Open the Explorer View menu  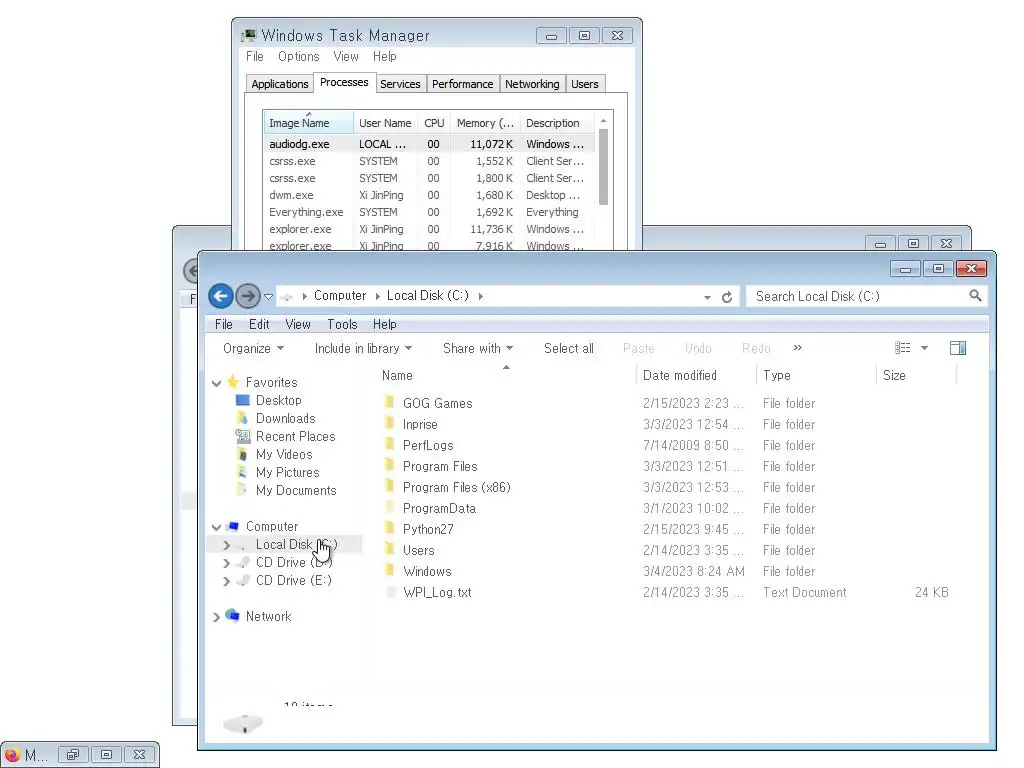[298, 325]
